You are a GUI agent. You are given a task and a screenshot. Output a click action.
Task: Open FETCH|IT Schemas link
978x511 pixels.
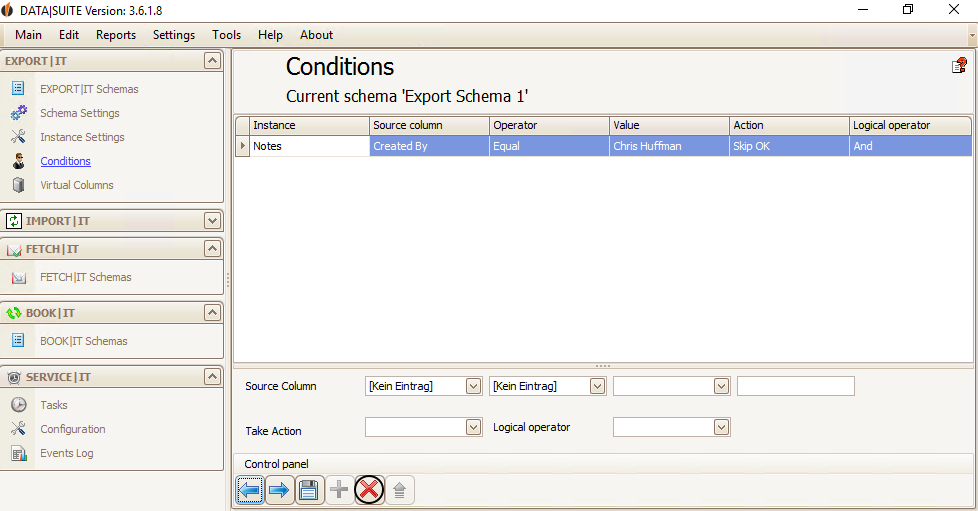(85, 277)
